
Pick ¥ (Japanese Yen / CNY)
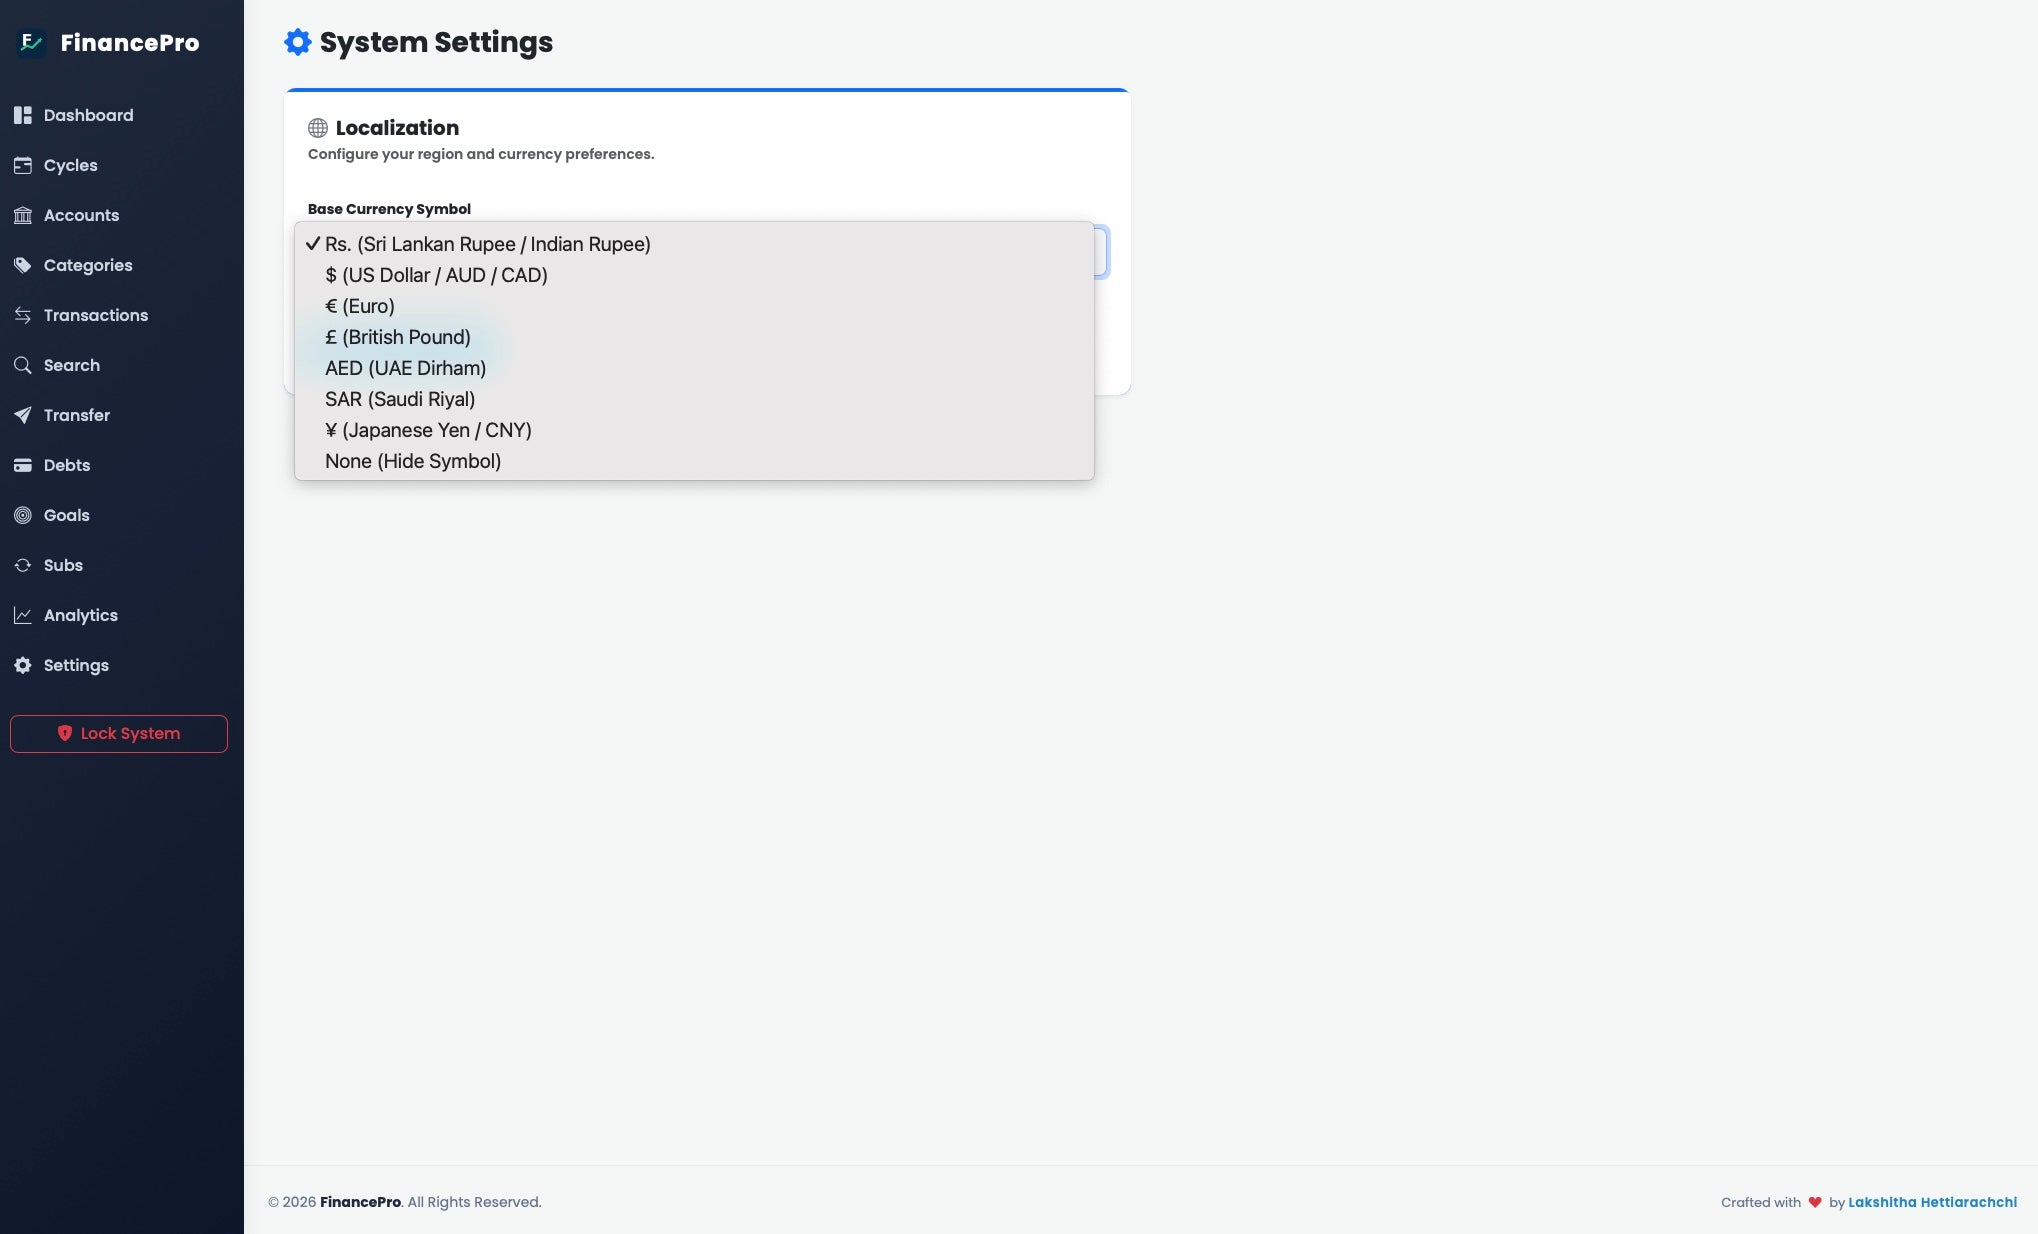pos(694,430)
